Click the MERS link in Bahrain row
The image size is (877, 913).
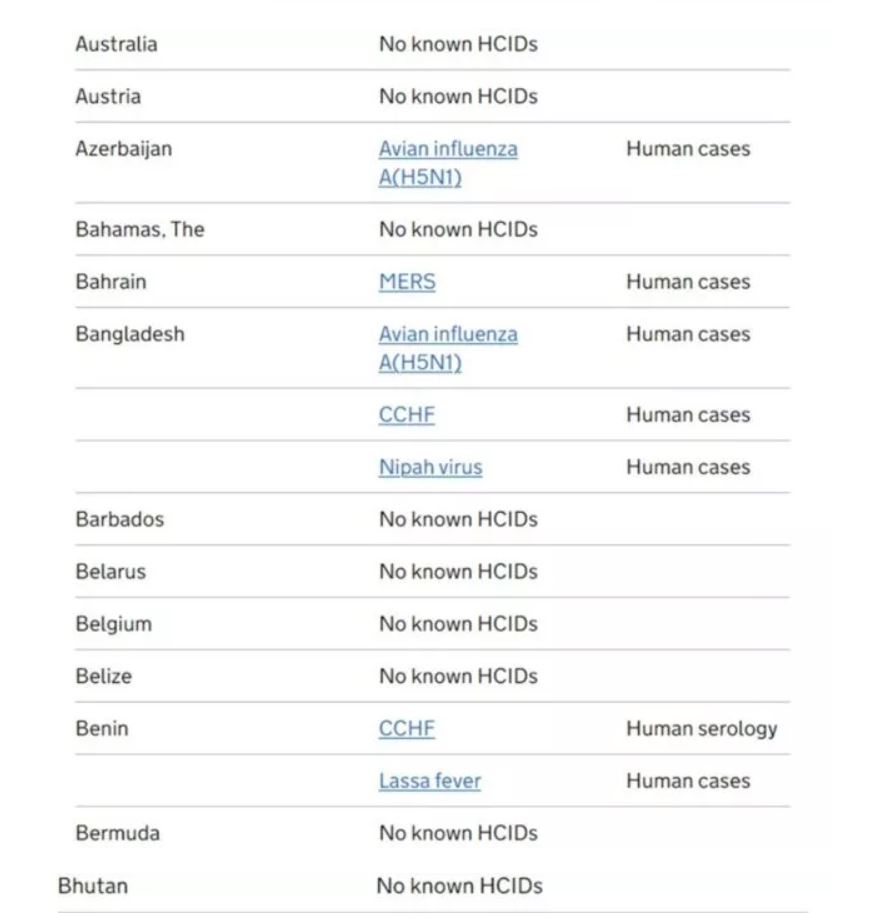407,282
